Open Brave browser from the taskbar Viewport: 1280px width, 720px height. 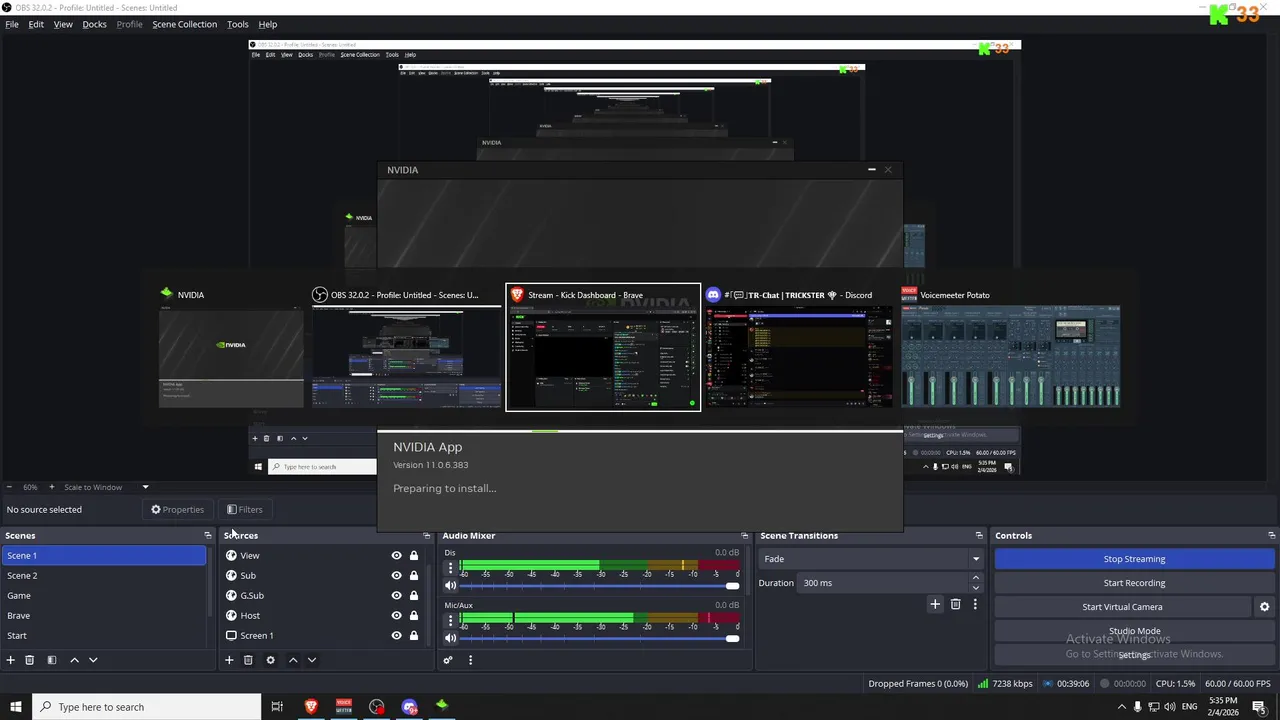(x=311, y=707)
